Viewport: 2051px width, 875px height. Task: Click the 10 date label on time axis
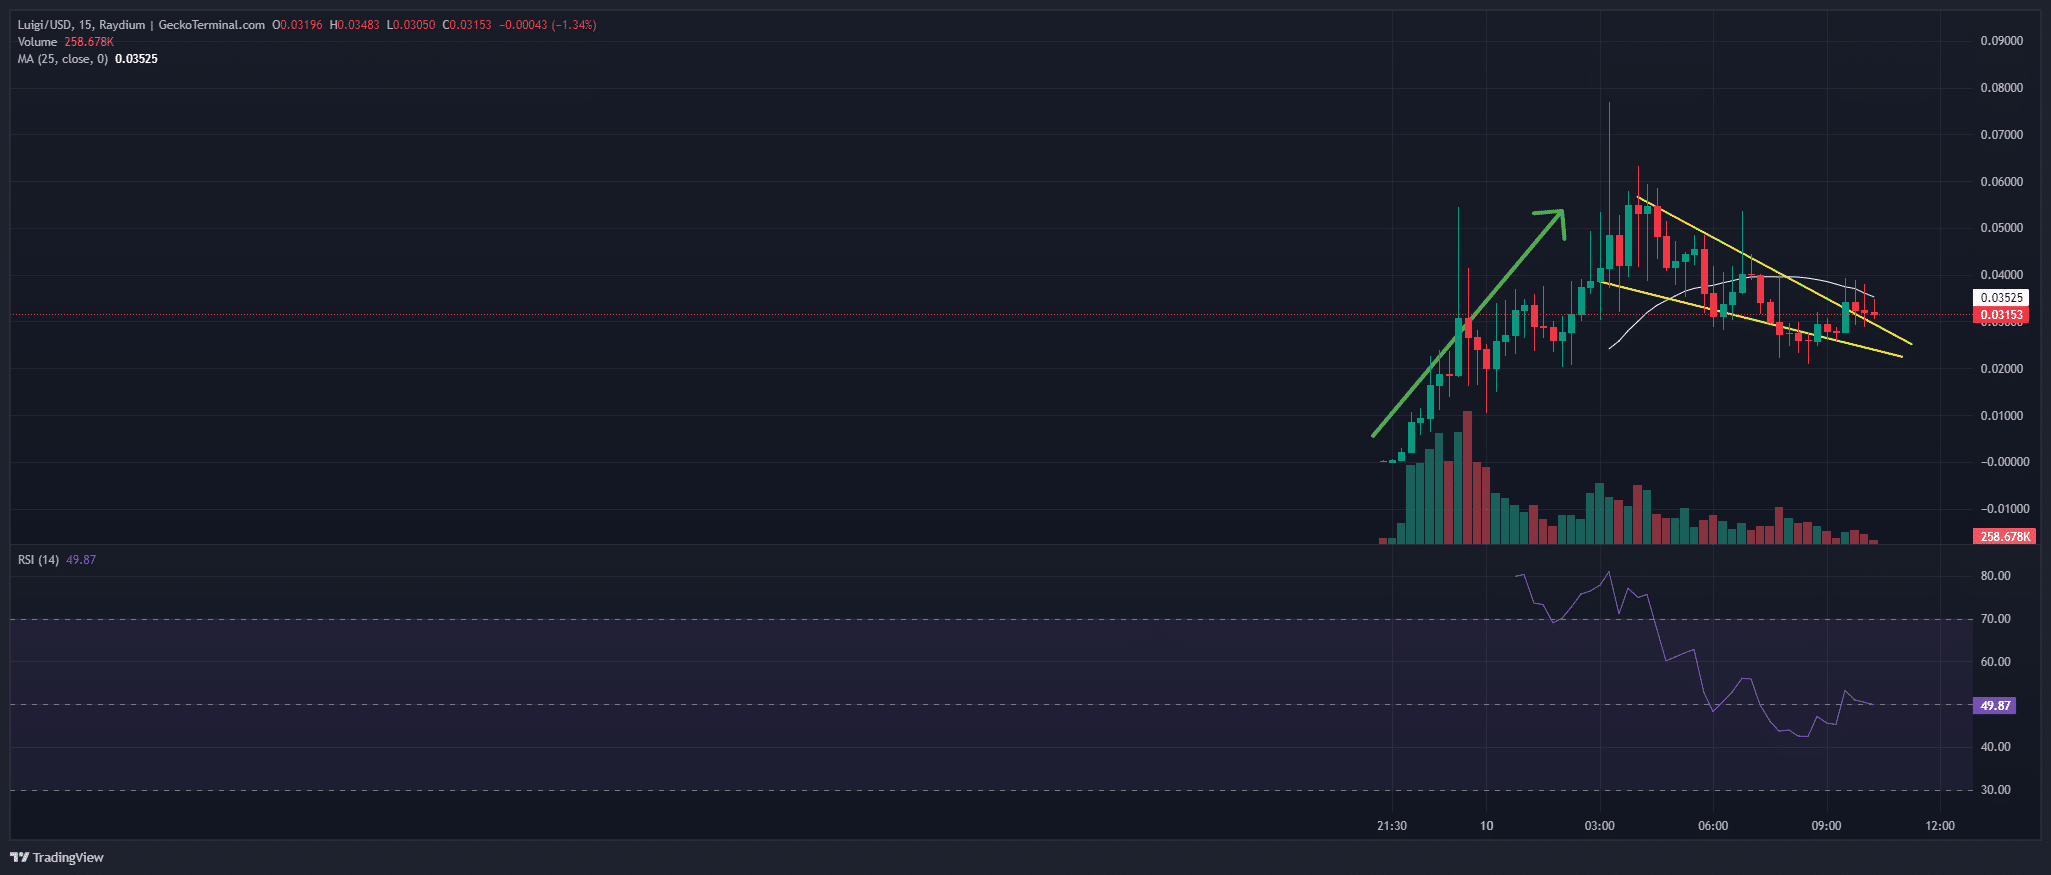tap(1487, 826)
